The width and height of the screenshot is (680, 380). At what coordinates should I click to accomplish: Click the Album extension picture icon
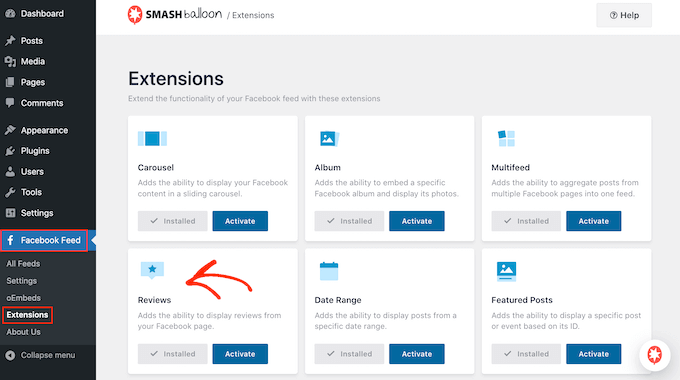coord(329,139)
